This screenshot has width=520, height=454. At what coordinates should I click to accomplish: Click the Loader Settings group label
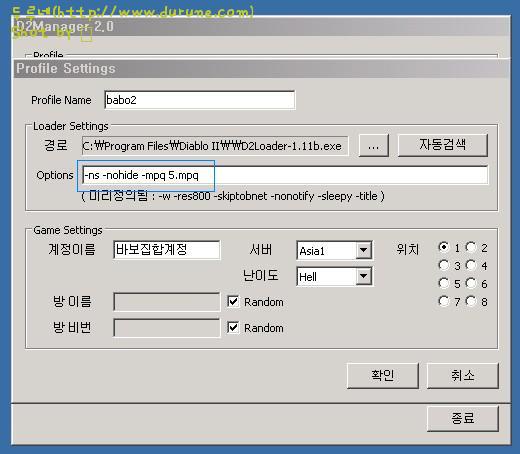point(71,126)
